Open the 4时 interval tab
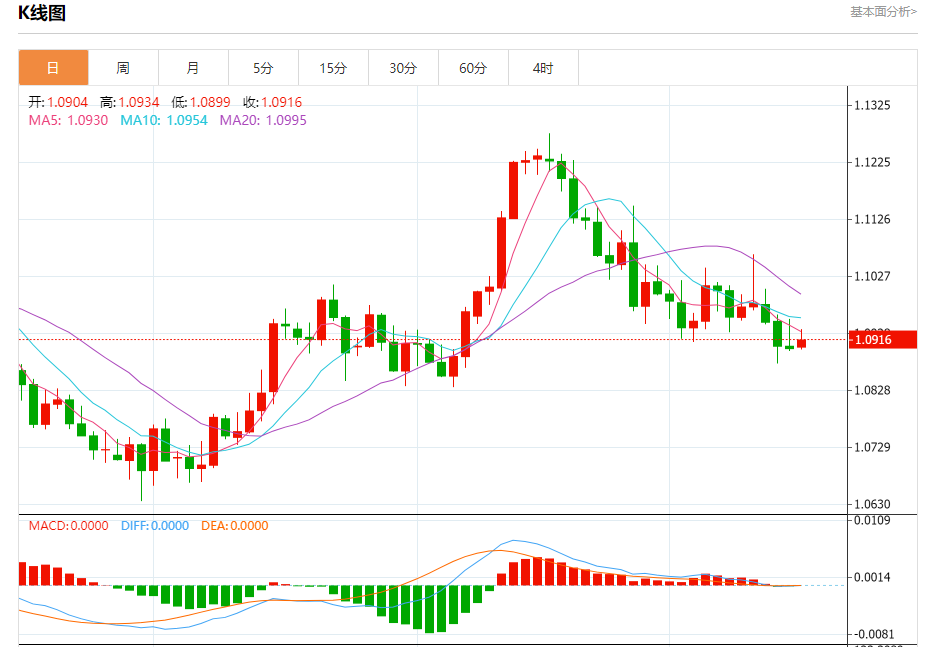This screenshot has height=647, width=930. coord(543,68)
